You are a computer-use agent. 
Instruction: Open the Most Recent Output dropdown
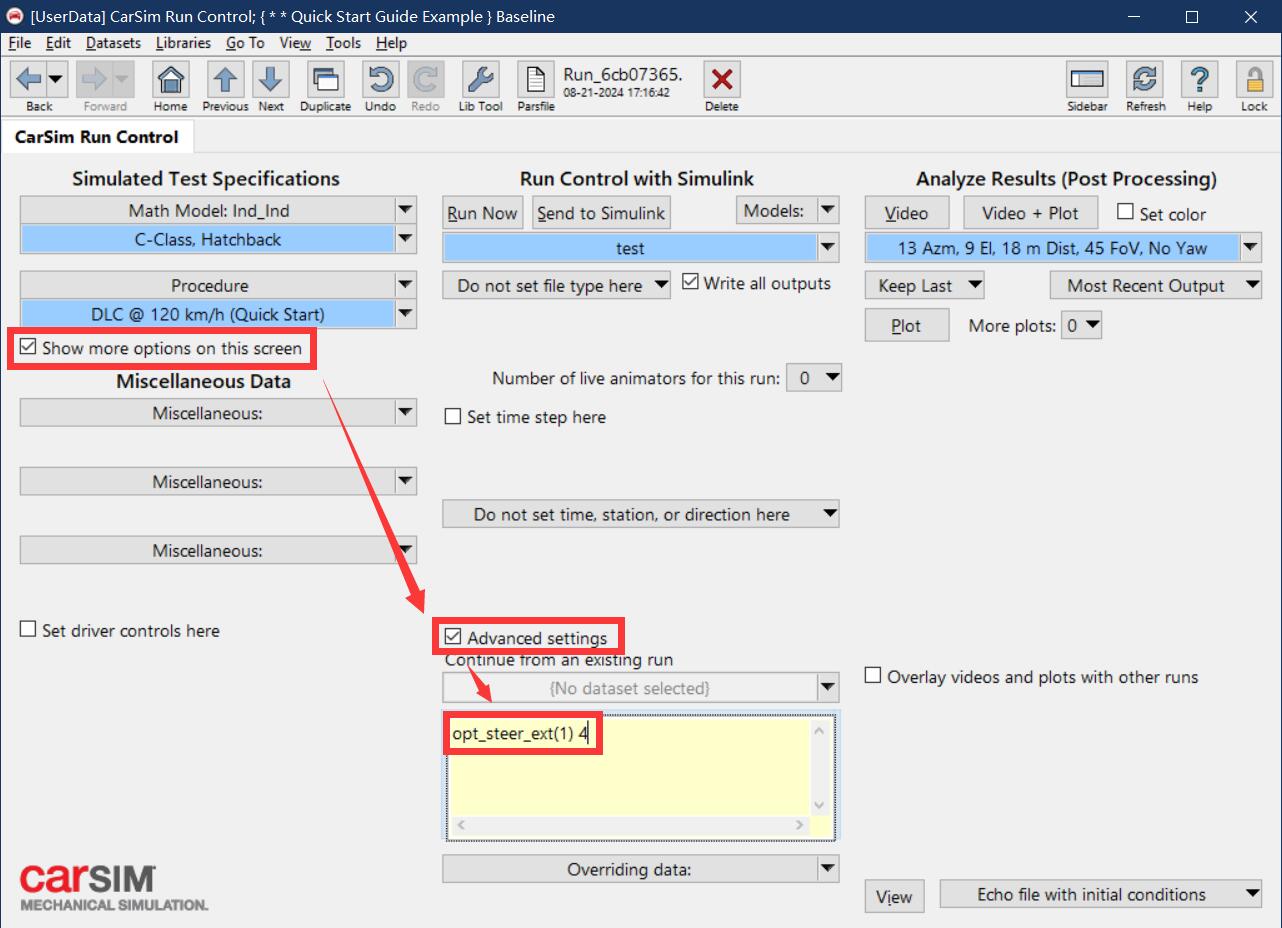pyautogui.click(x=1156, y=285)
